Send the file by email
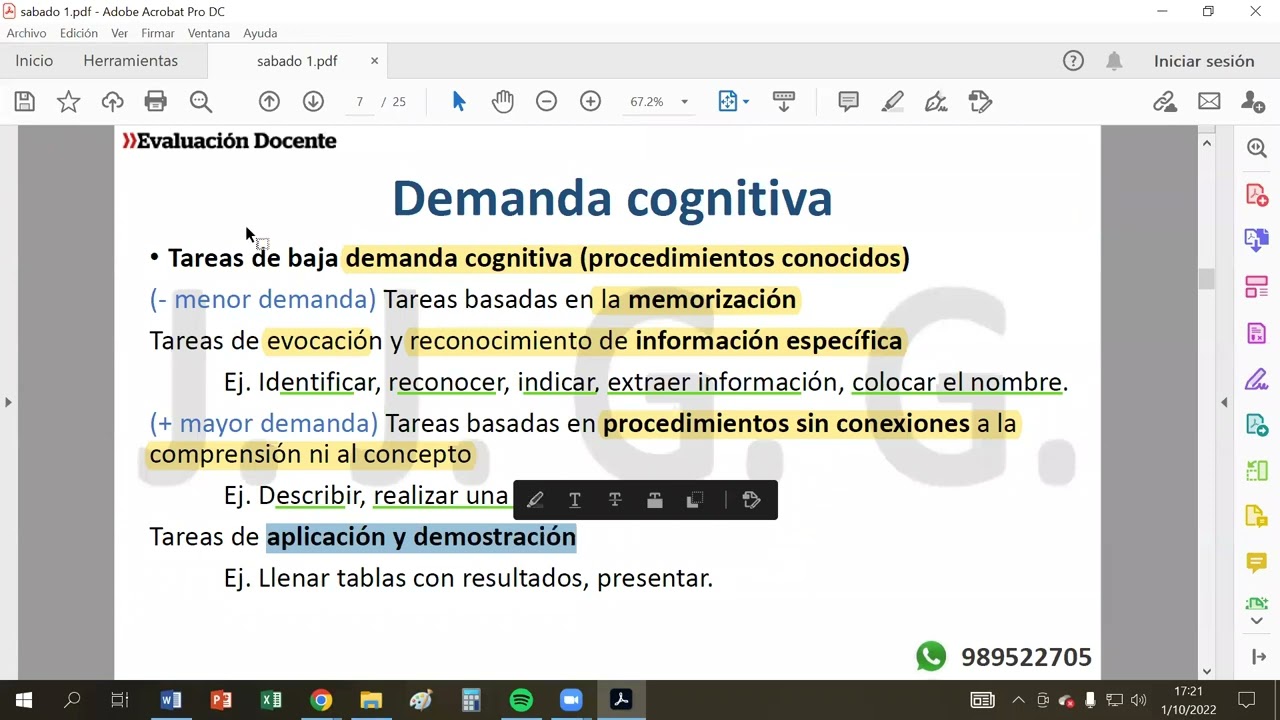Image resolution: width=1280 pixels, height=720 pixels. click(1209, 101)
